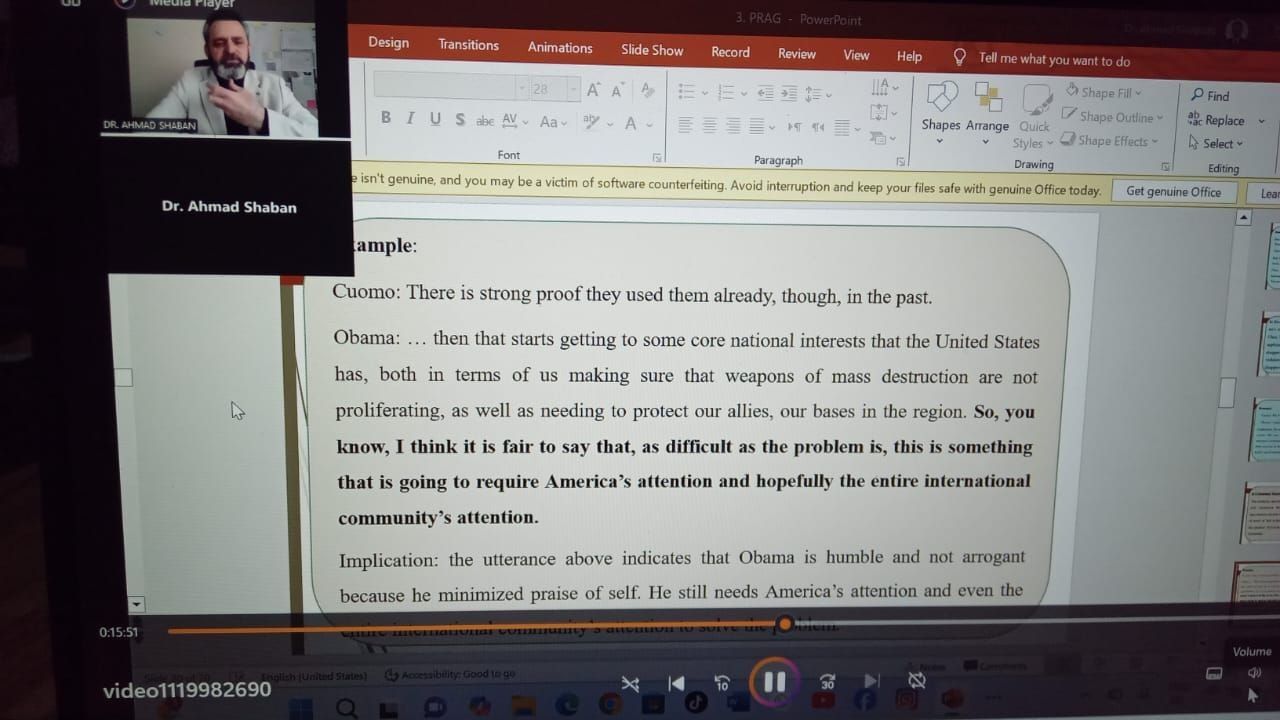Click the Underline formatting icon
This screenshot has height=720, width=1280.
[435, 119]
